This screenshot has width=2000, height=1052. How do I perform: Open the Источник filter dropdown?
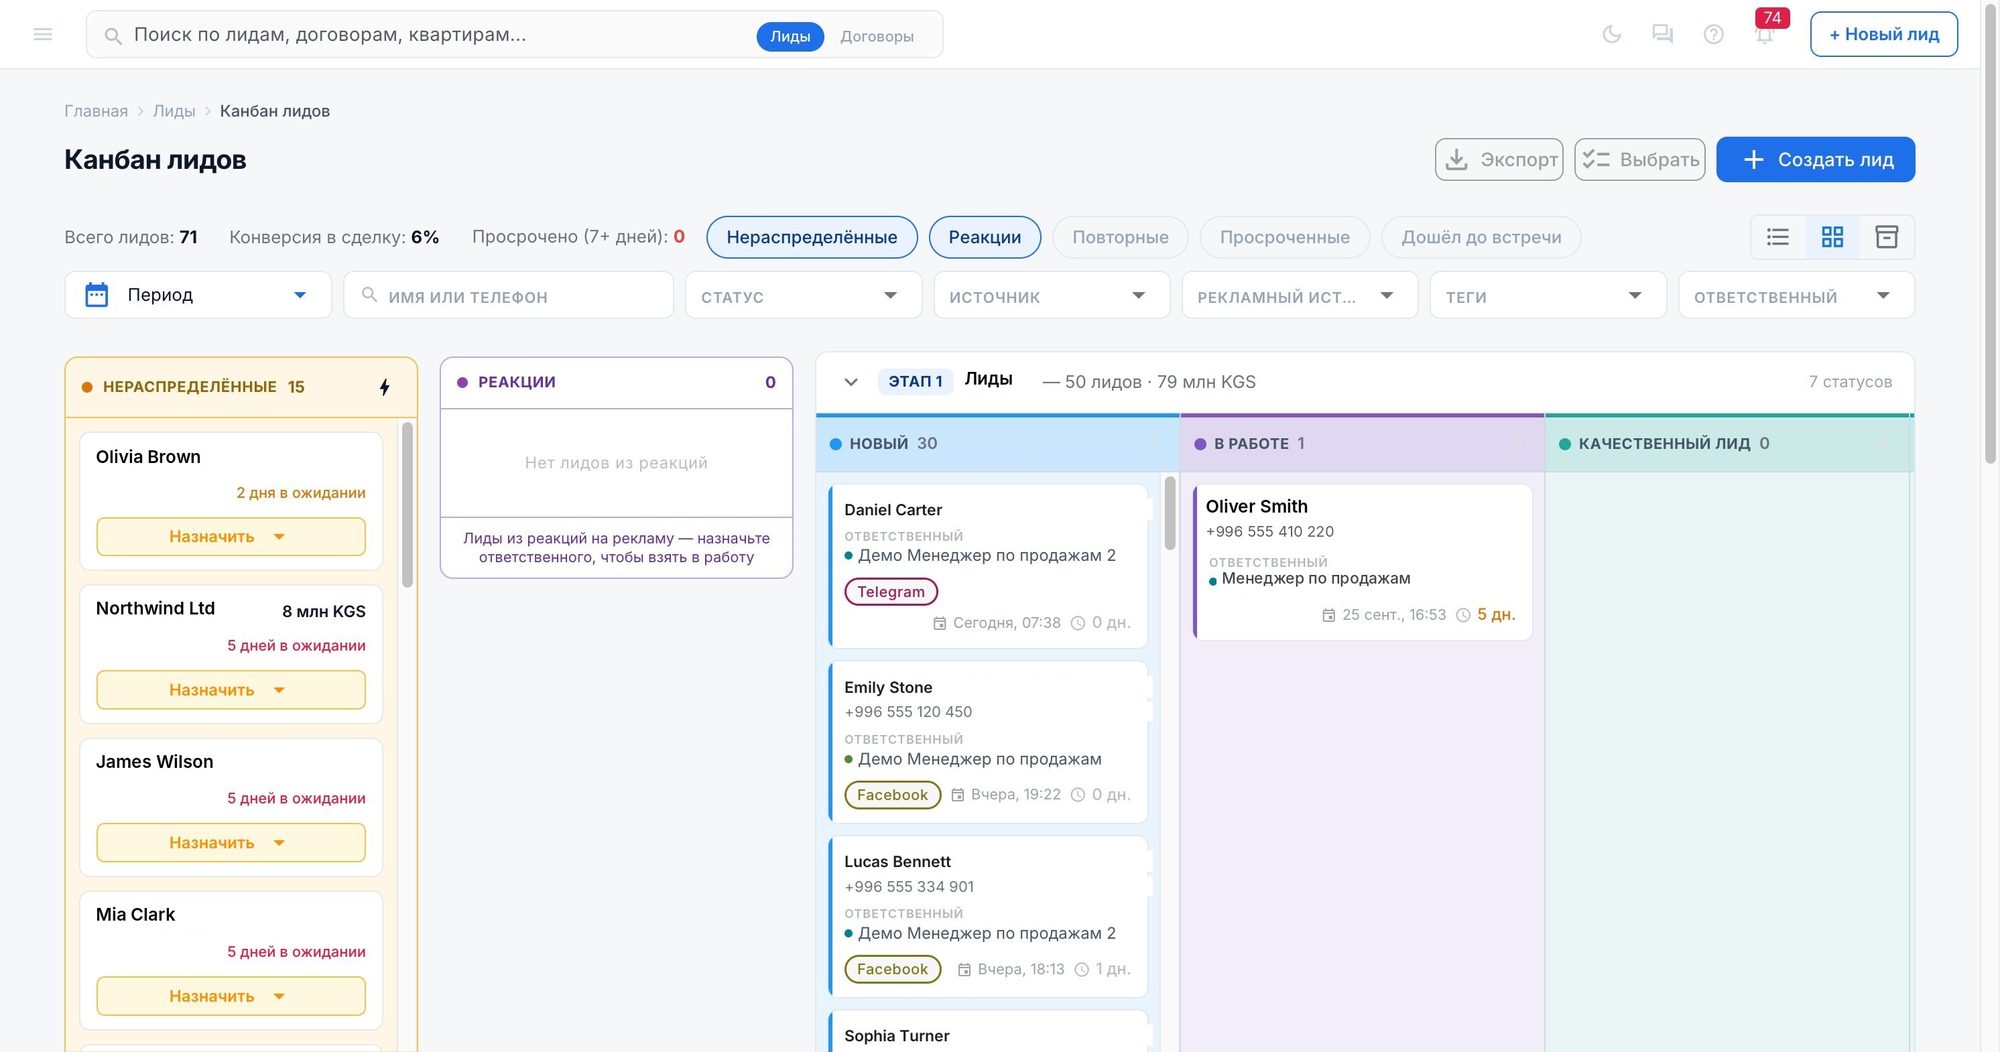coord(1052,295)
